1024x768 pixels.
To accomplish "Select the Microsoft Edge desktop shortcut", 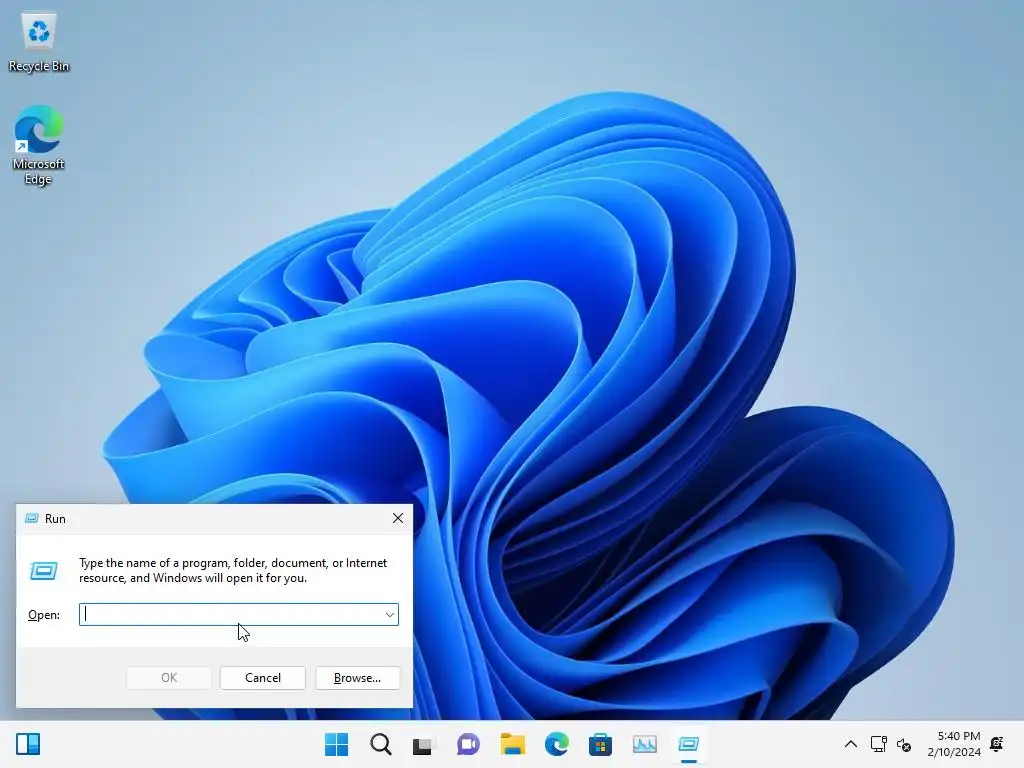I will pyautogui.click(x=39, y=145).
